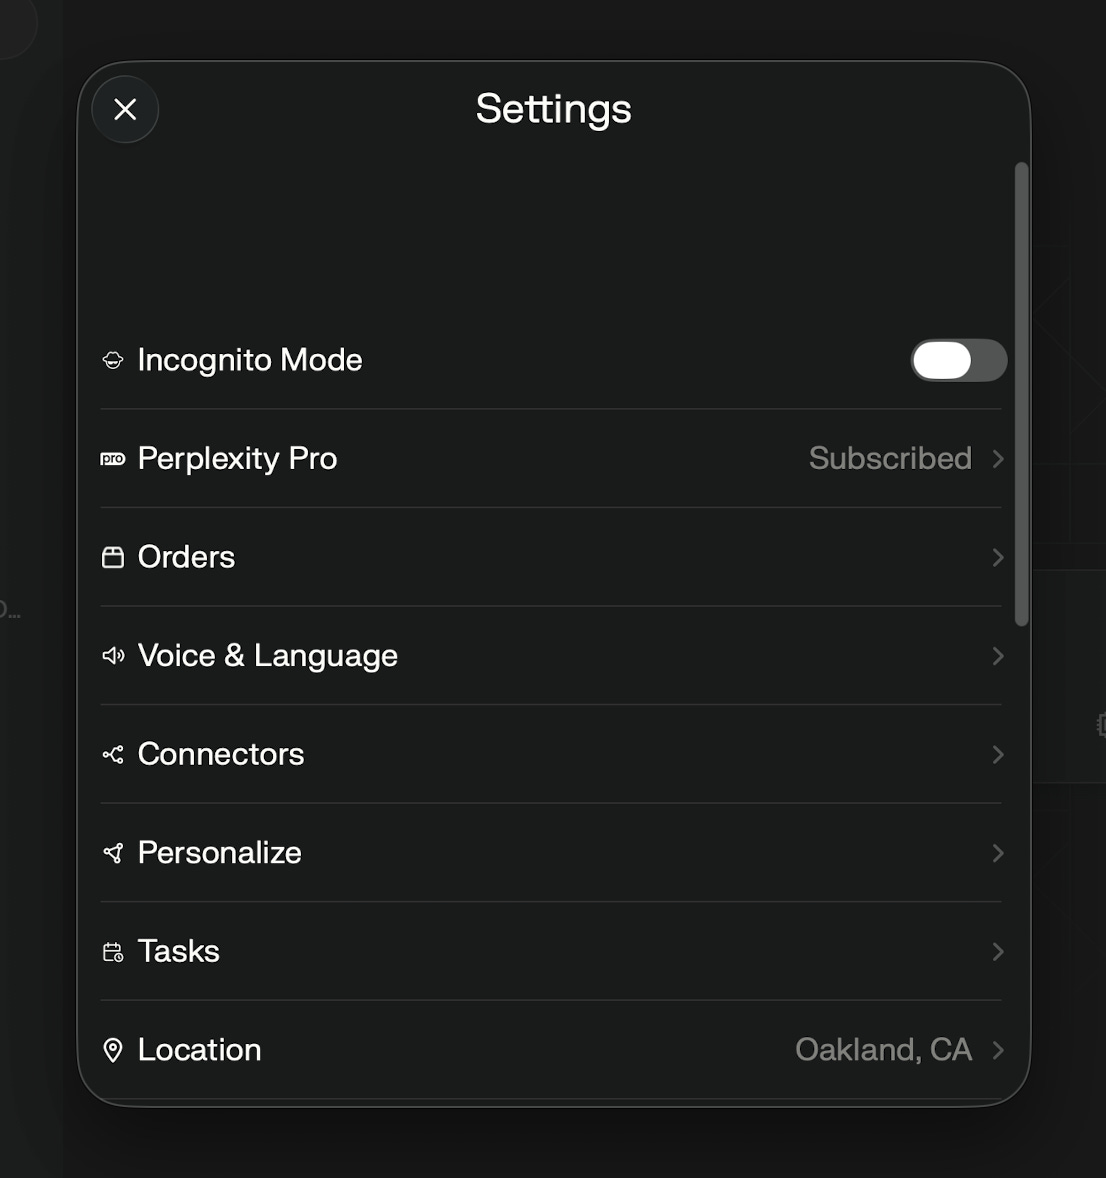1106x1178 pixels.
Task: Click the Orders box icon
Action: point(113,557)
